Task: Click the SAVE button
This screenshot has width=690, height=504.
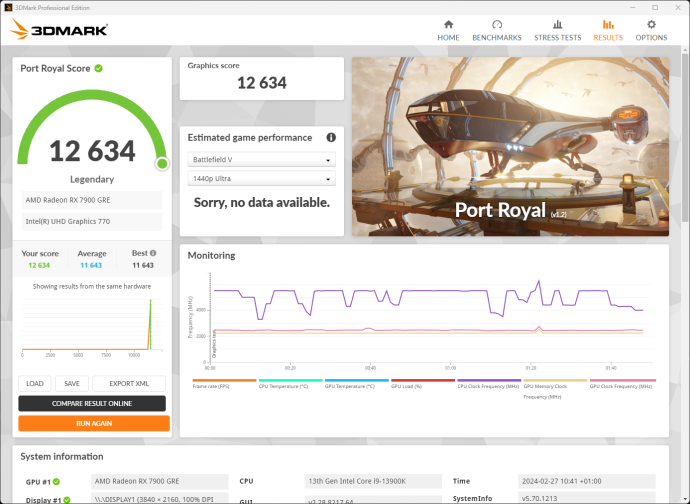Action: coord(72,383)
